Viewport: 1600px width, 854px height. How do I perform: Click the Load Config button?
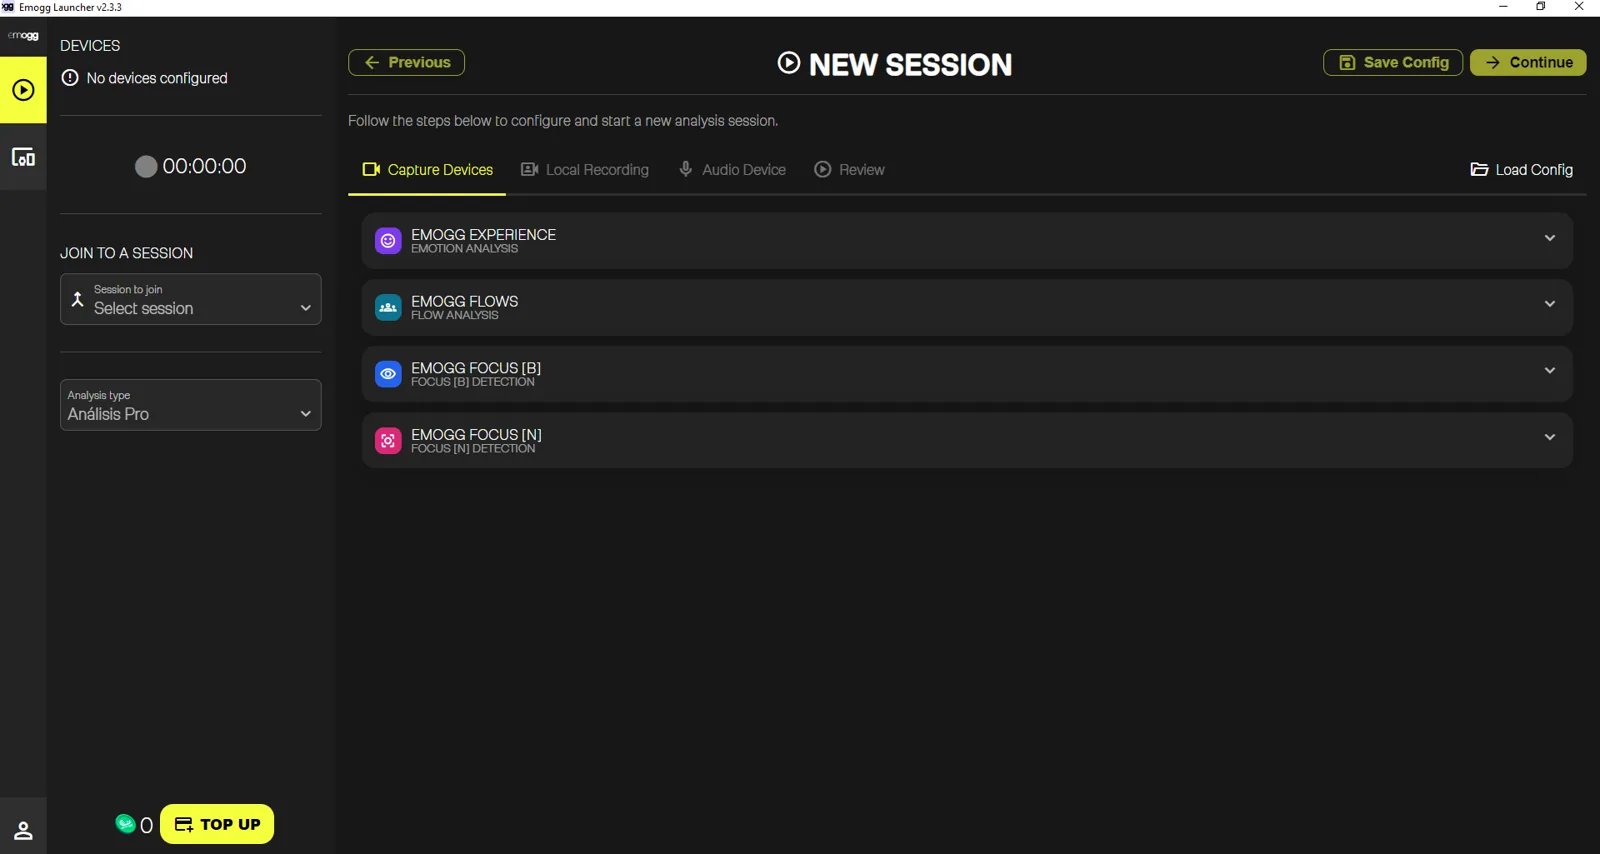pyautogui.click(x=1521, y=170)
